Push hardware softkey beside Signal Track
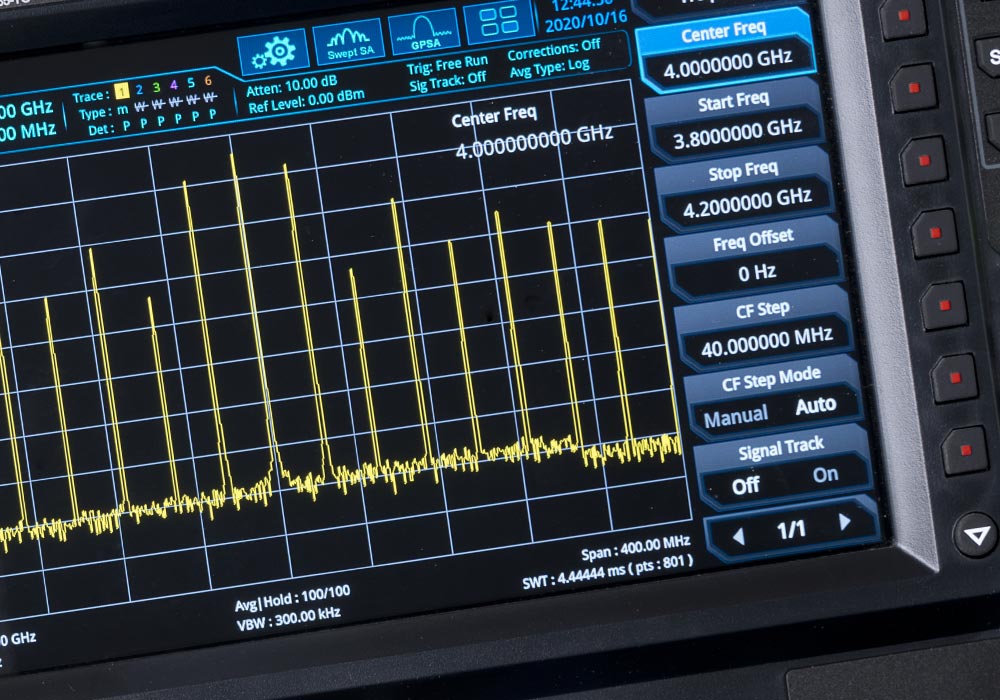Viewport: 1000px width, 700px height. tap(965, 451)
